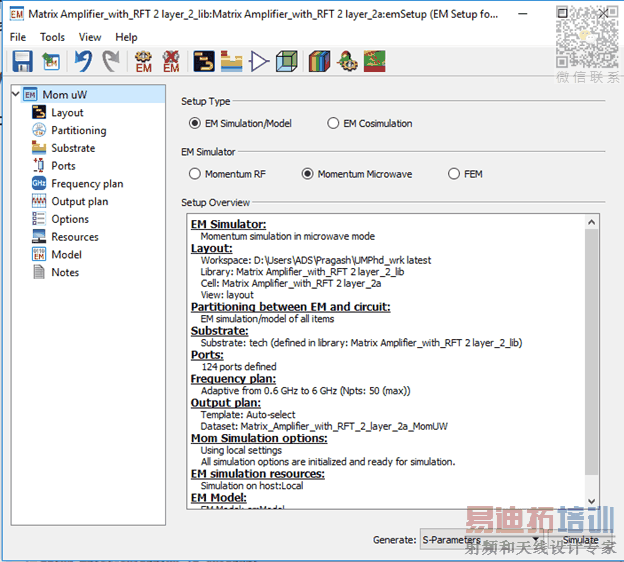Select Layout in the setup tree
This screenshot has width=624, height=562.
click(x=67, y=113)
